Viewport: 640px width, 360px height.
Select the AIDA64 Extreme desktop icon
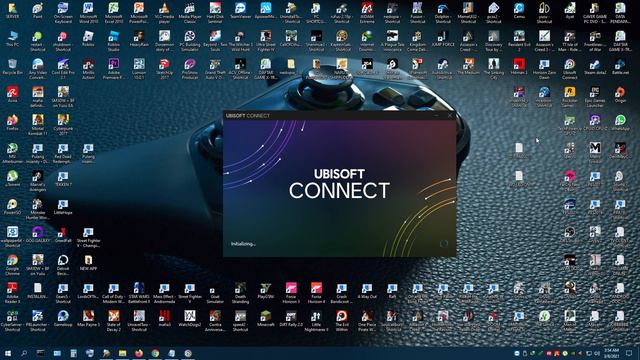(x=367, y=12)
